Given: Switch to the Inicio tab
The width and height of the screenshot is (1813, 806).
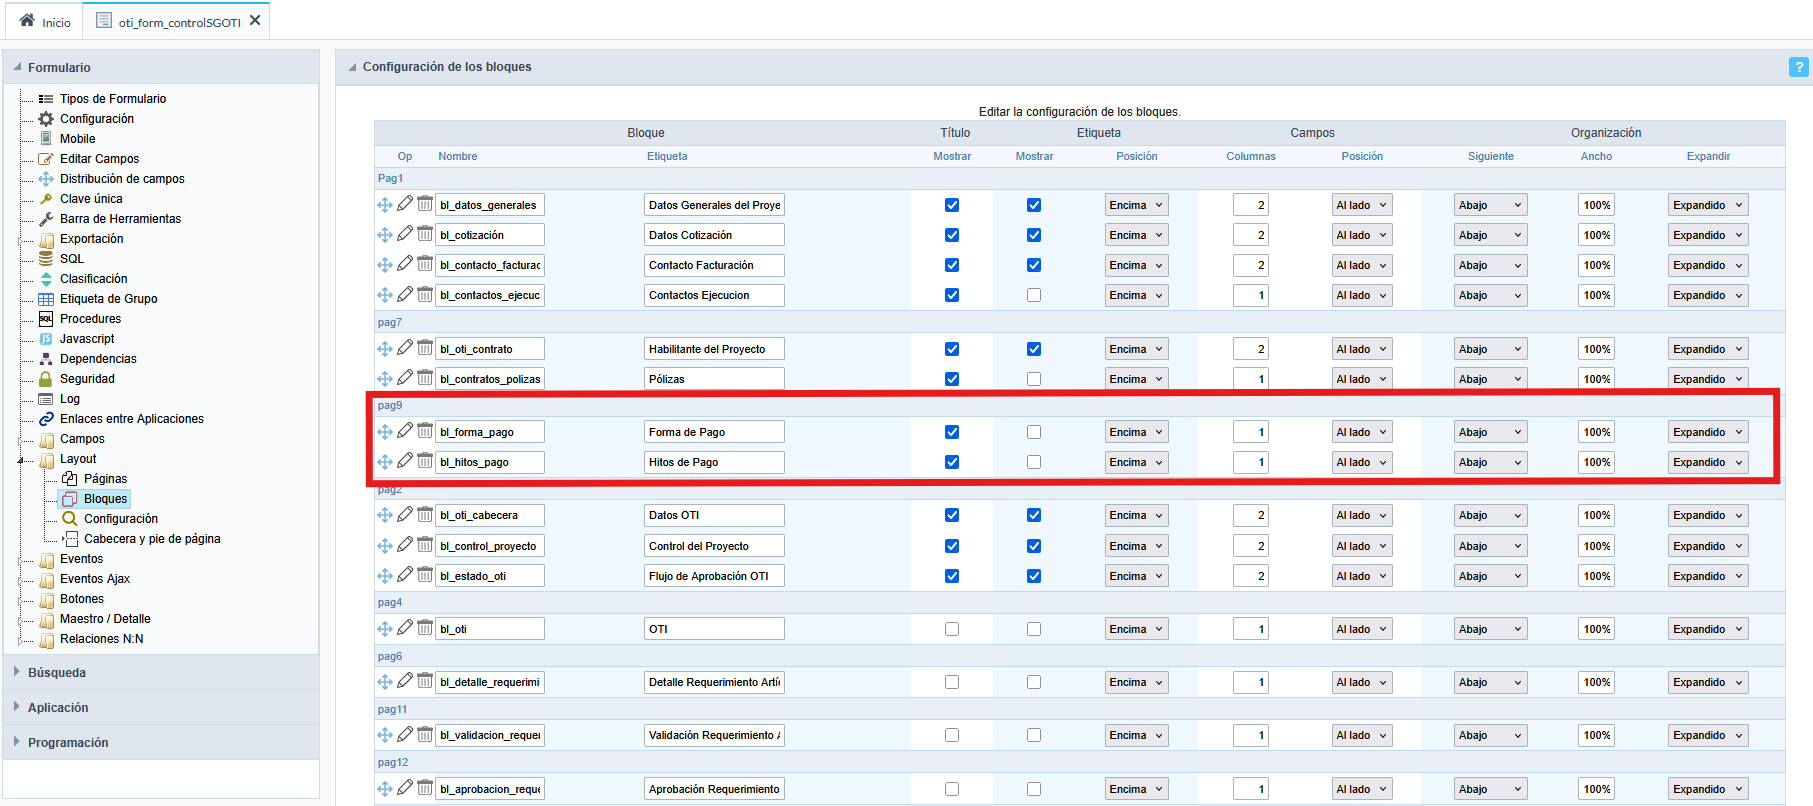Looking at the screenshot, I should 45,21.
